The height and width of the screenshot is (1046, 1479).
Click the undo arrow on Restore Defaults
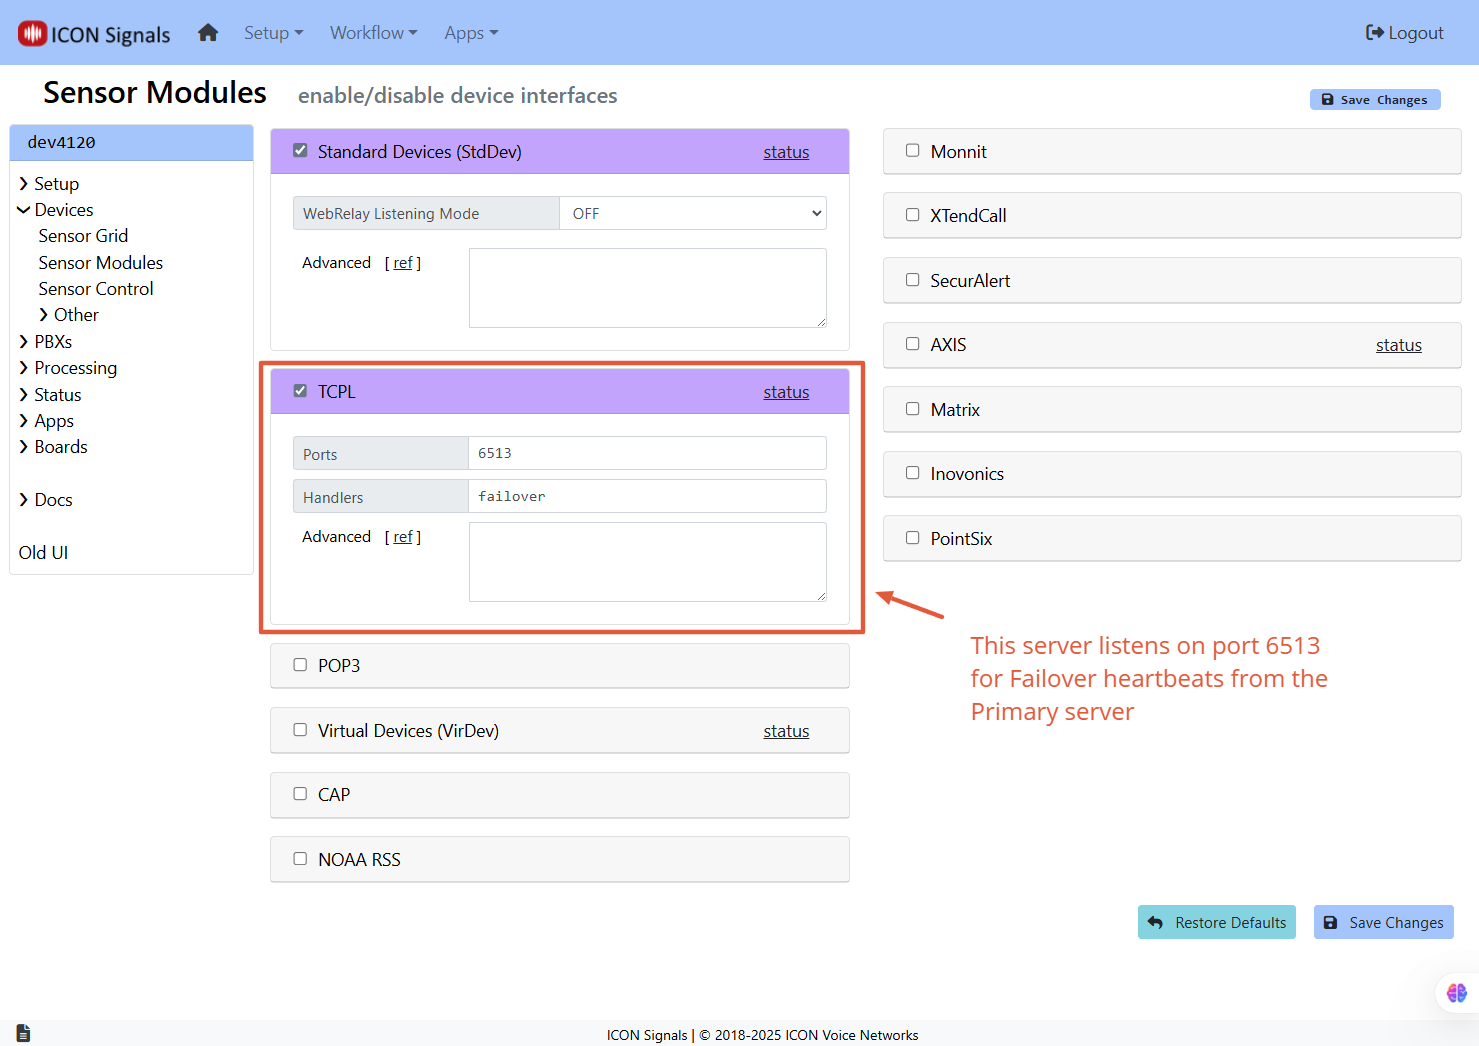pyautogui.click(x=1156, y=922)
